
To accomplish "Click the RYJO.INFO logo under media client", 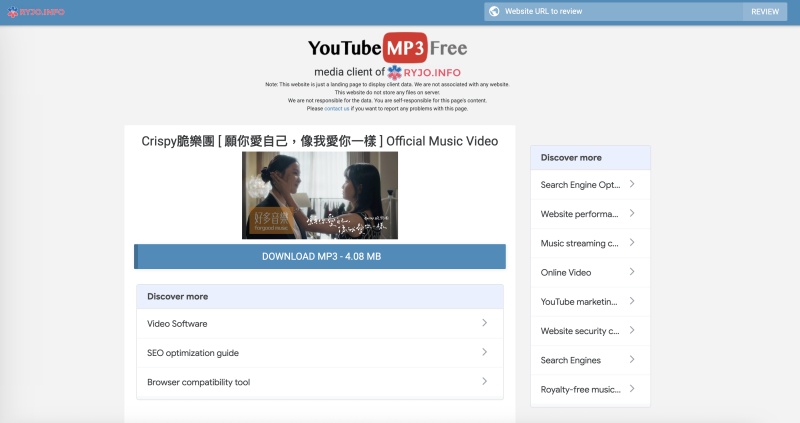I will pyautogui.click(x=424, y=72).
